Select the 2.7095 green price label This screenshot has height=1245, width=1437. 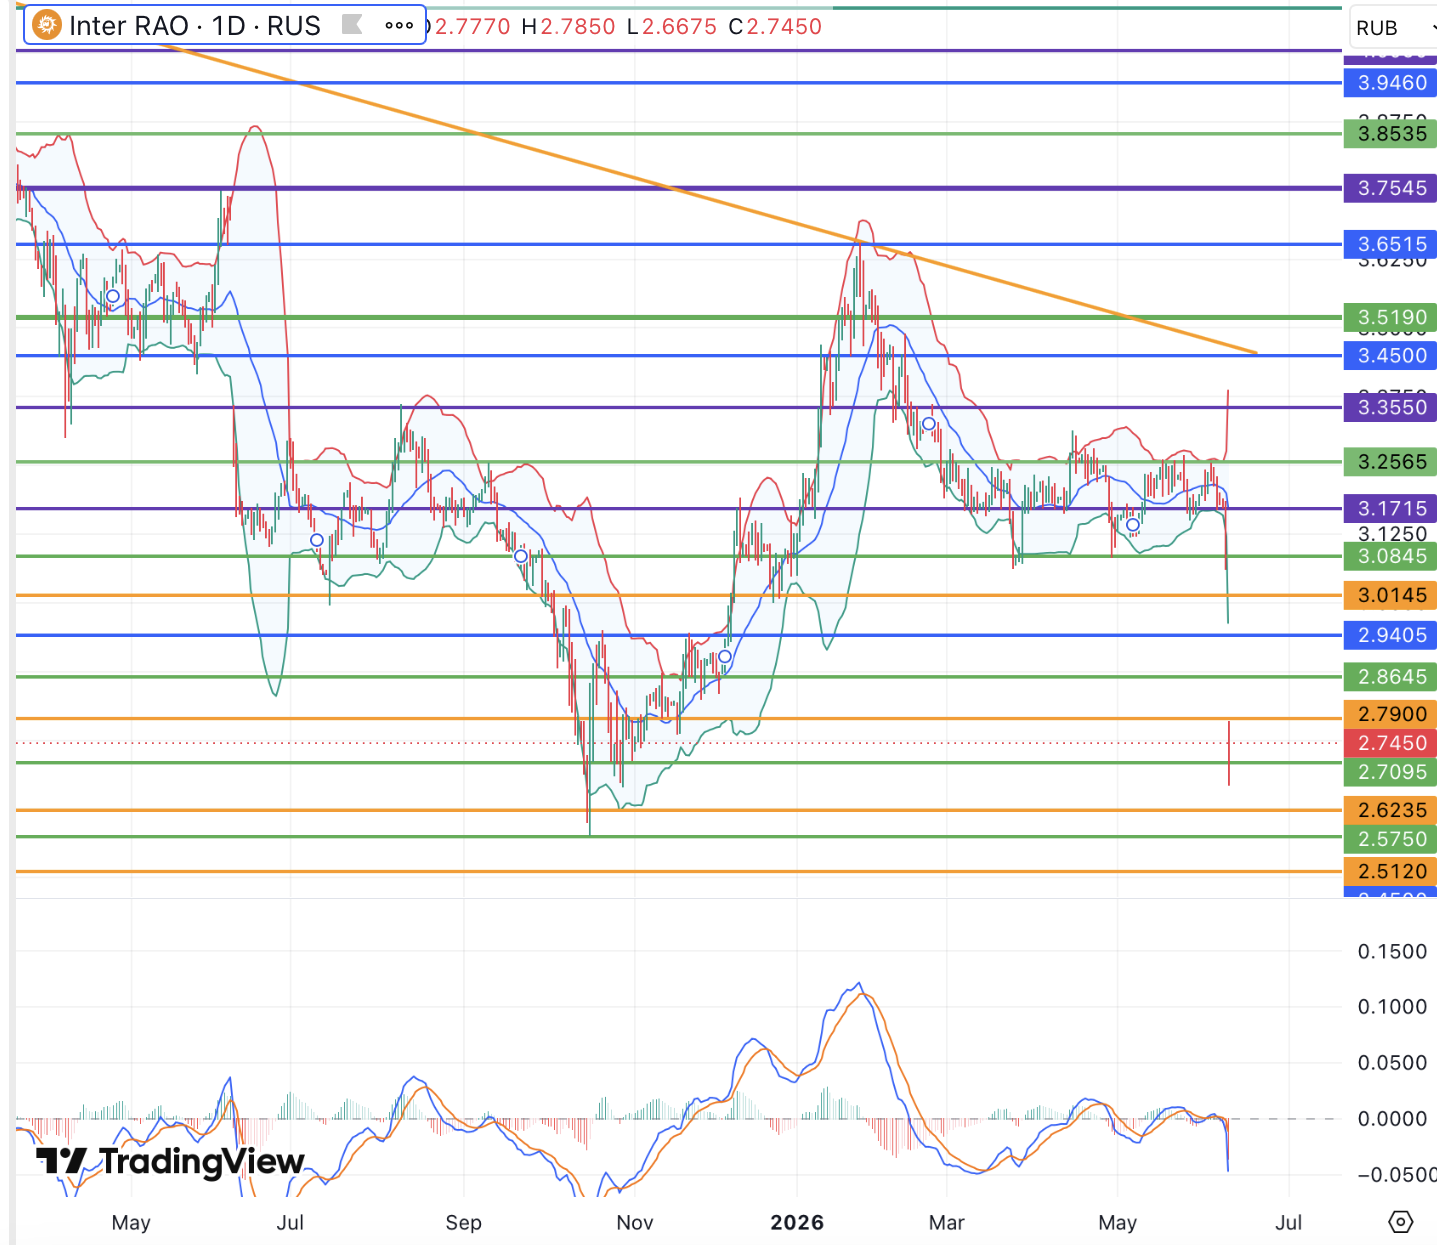pyautogui.click(x=1391, y=772)
